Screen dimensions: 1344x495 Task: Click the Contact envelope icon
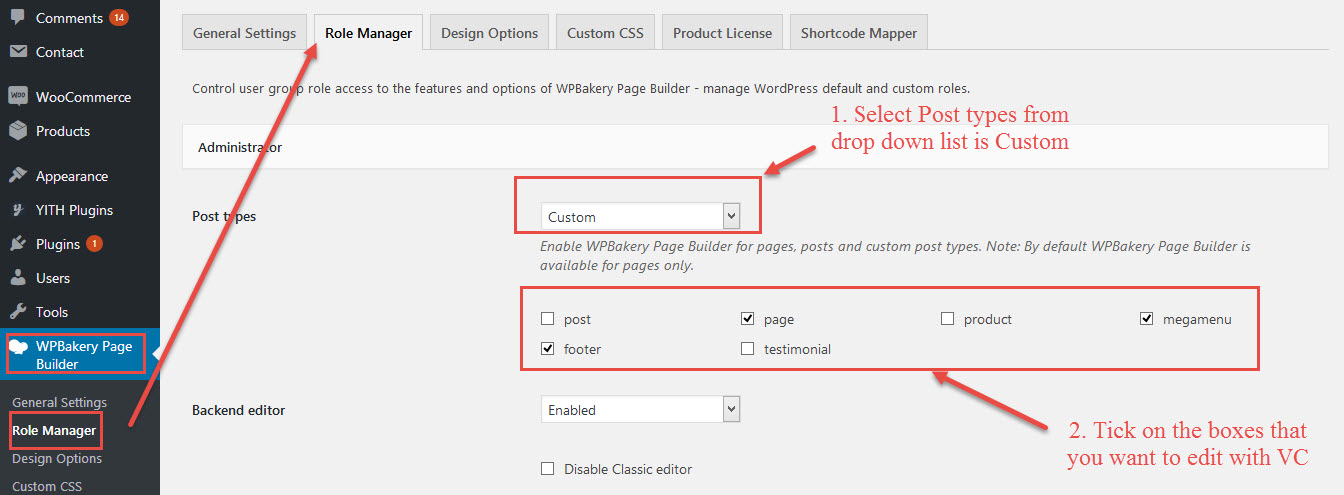pyautogui.click(x=18, y=52)
